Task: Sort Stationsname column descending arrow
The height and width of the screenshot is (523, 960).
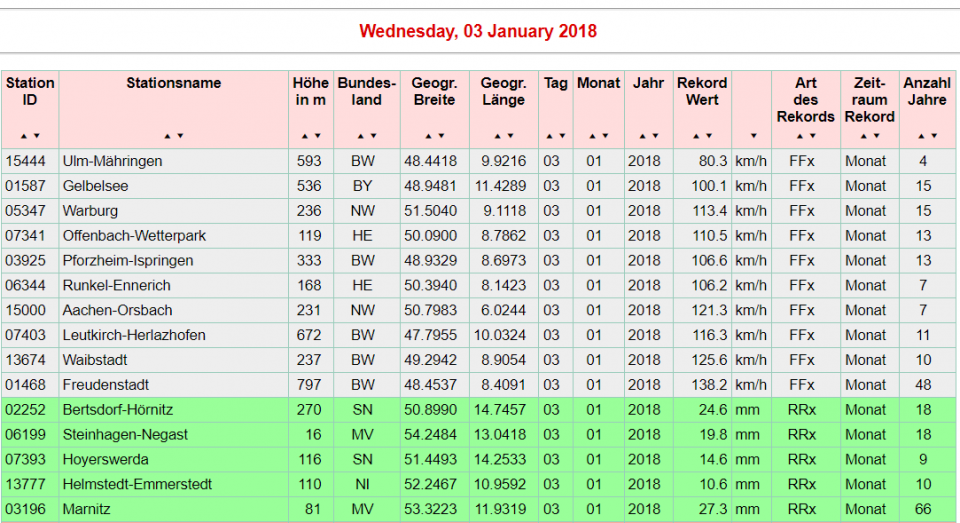Action: pyautogui.click(x=180, y=136)
